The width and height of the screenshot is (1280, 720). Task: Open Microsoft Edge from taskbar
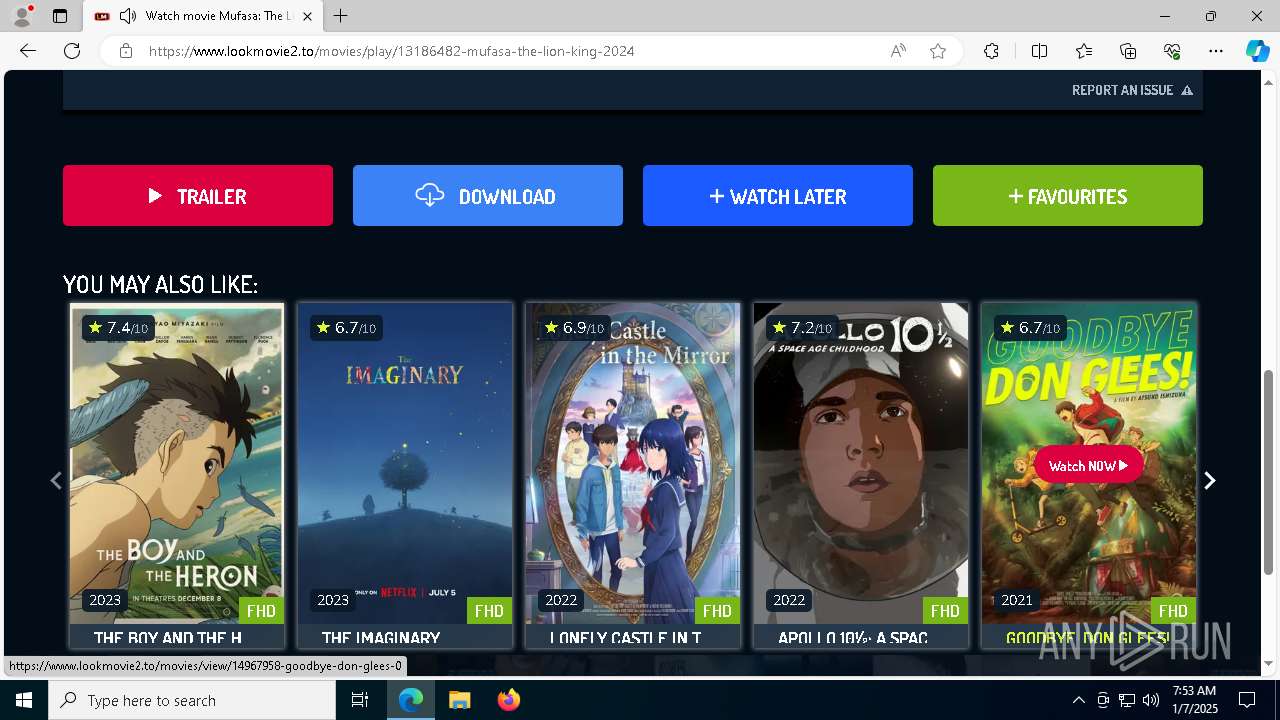click(x=411, y=700)
